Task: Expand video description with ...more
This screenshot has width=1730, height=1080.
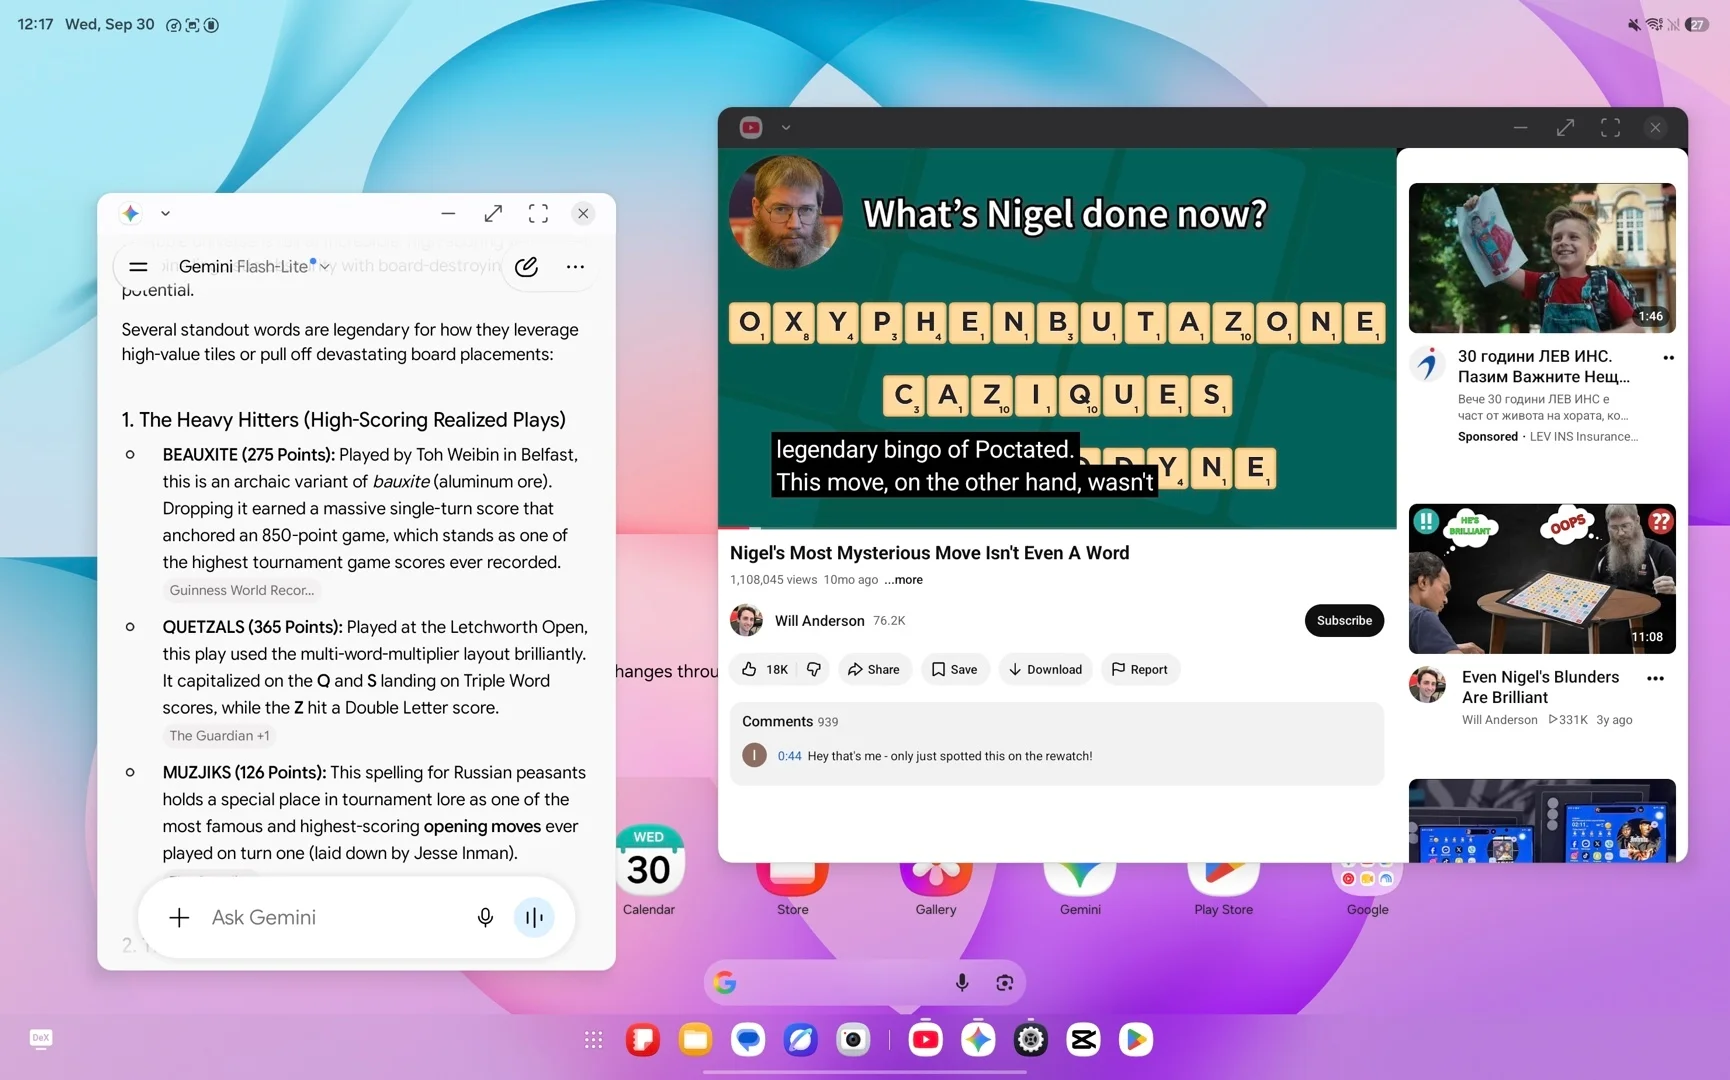Action: tap(904, 580)
